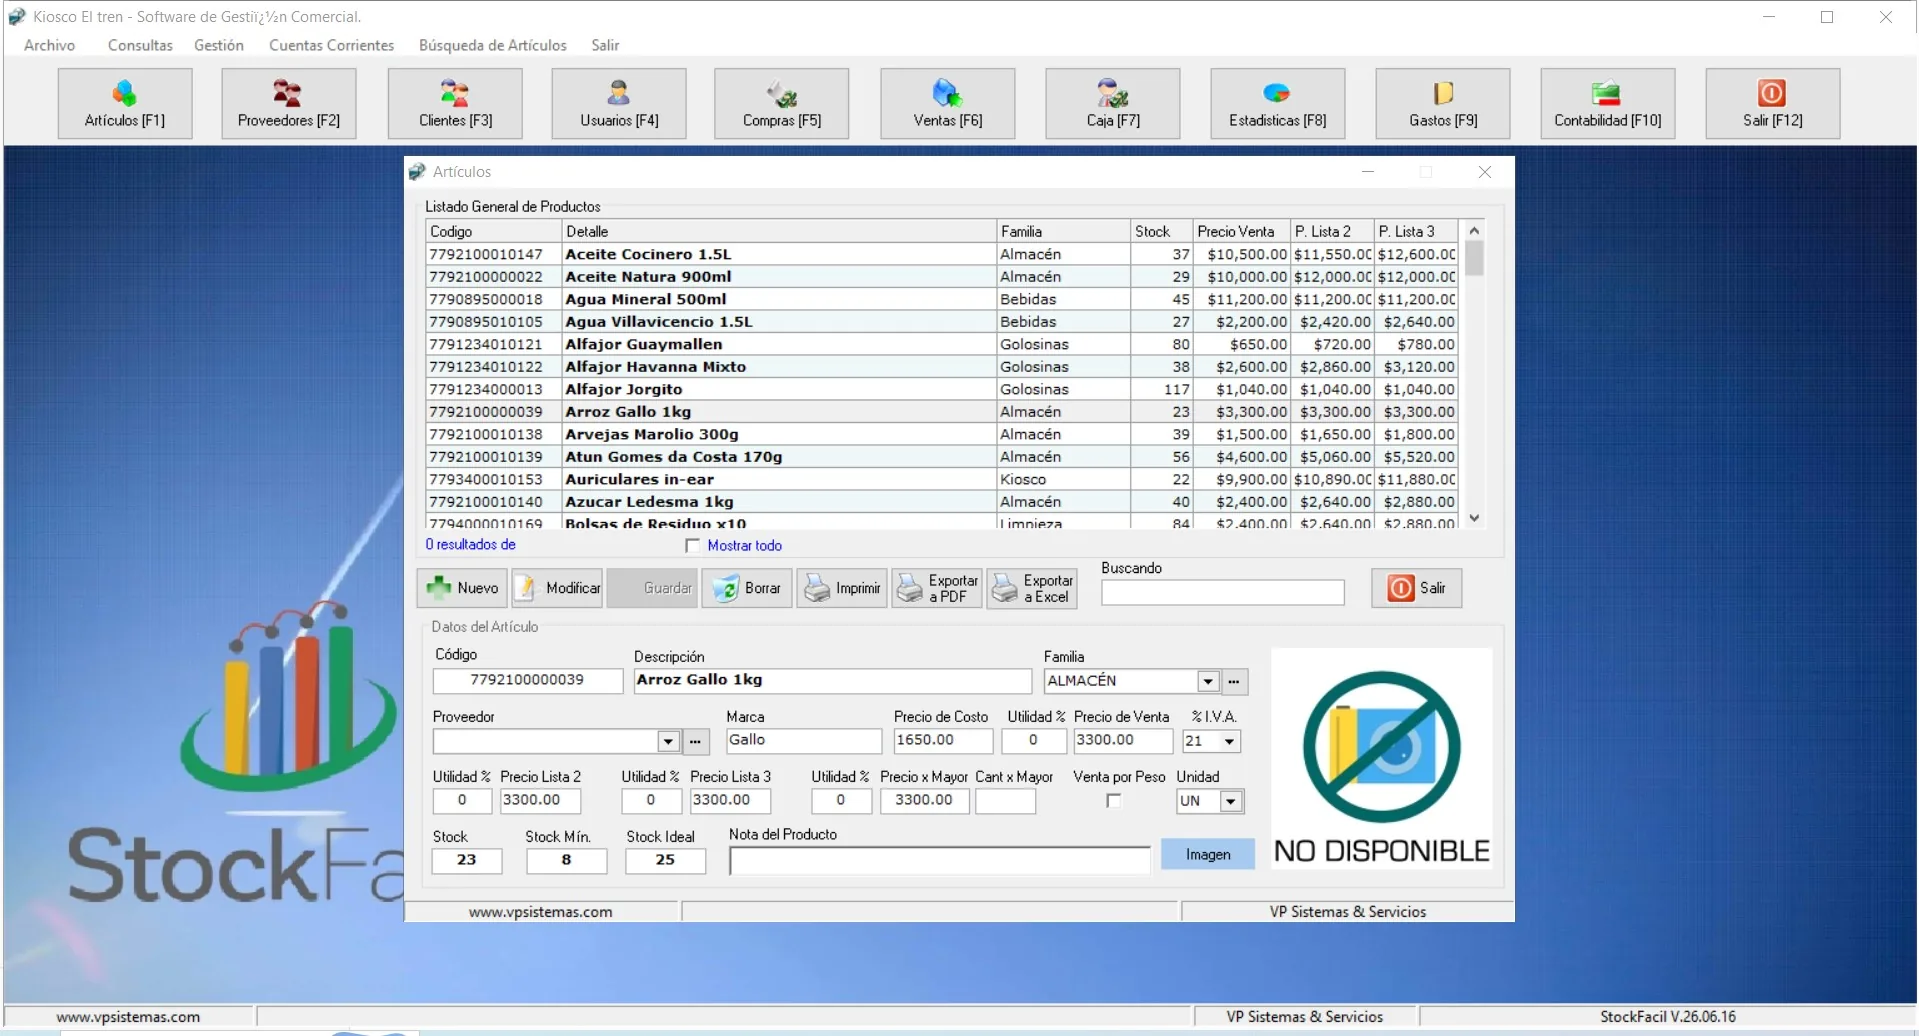Toggle the Venta por Peso checkbox
Screen dimensions: 1919x1036
tap(1114, 801)
